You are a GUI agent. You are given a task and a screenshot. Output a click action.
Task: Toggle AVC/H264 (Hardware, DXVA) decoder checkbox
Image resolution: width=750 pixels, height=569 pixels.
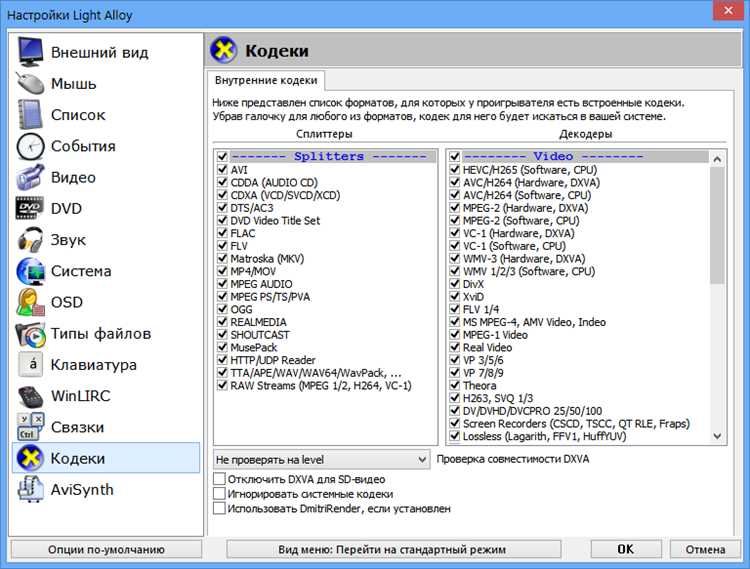454,182
